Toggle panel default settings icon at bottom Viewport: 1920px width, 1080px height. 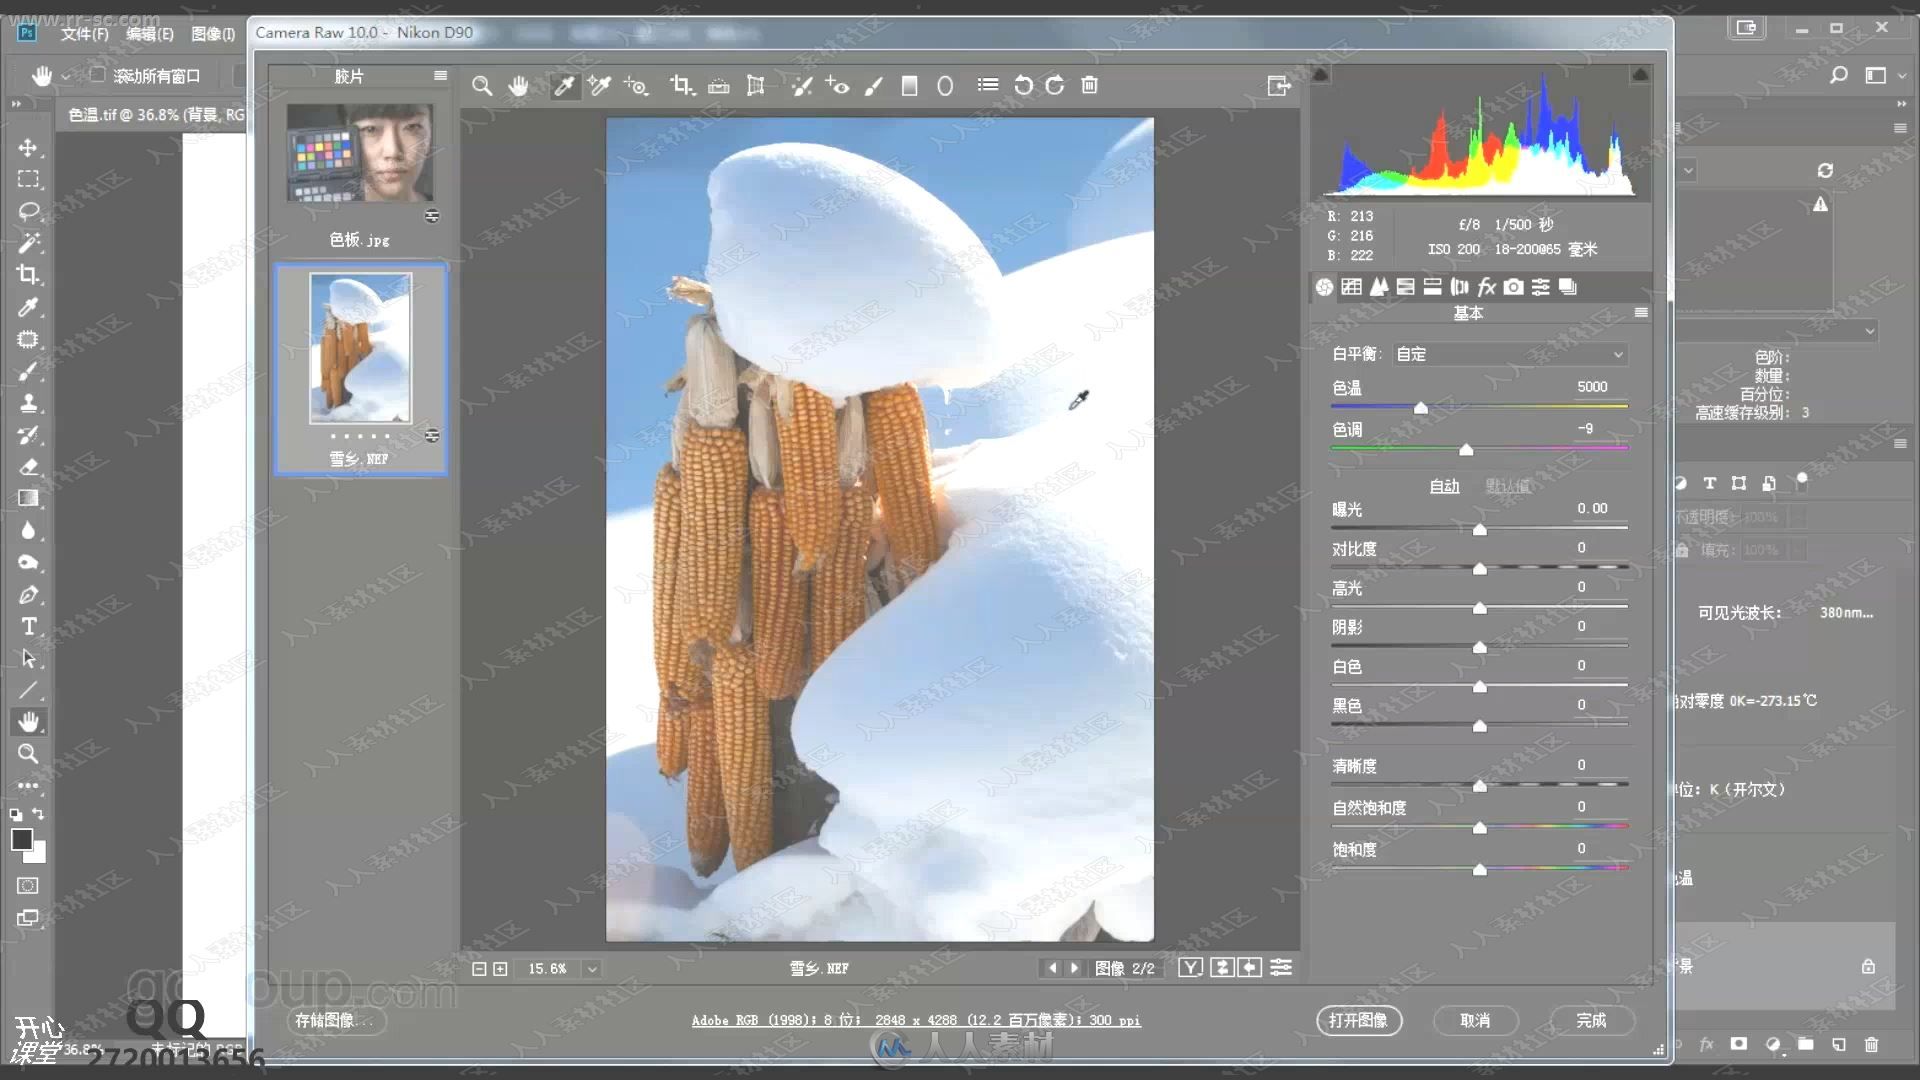click(1281, 968)
